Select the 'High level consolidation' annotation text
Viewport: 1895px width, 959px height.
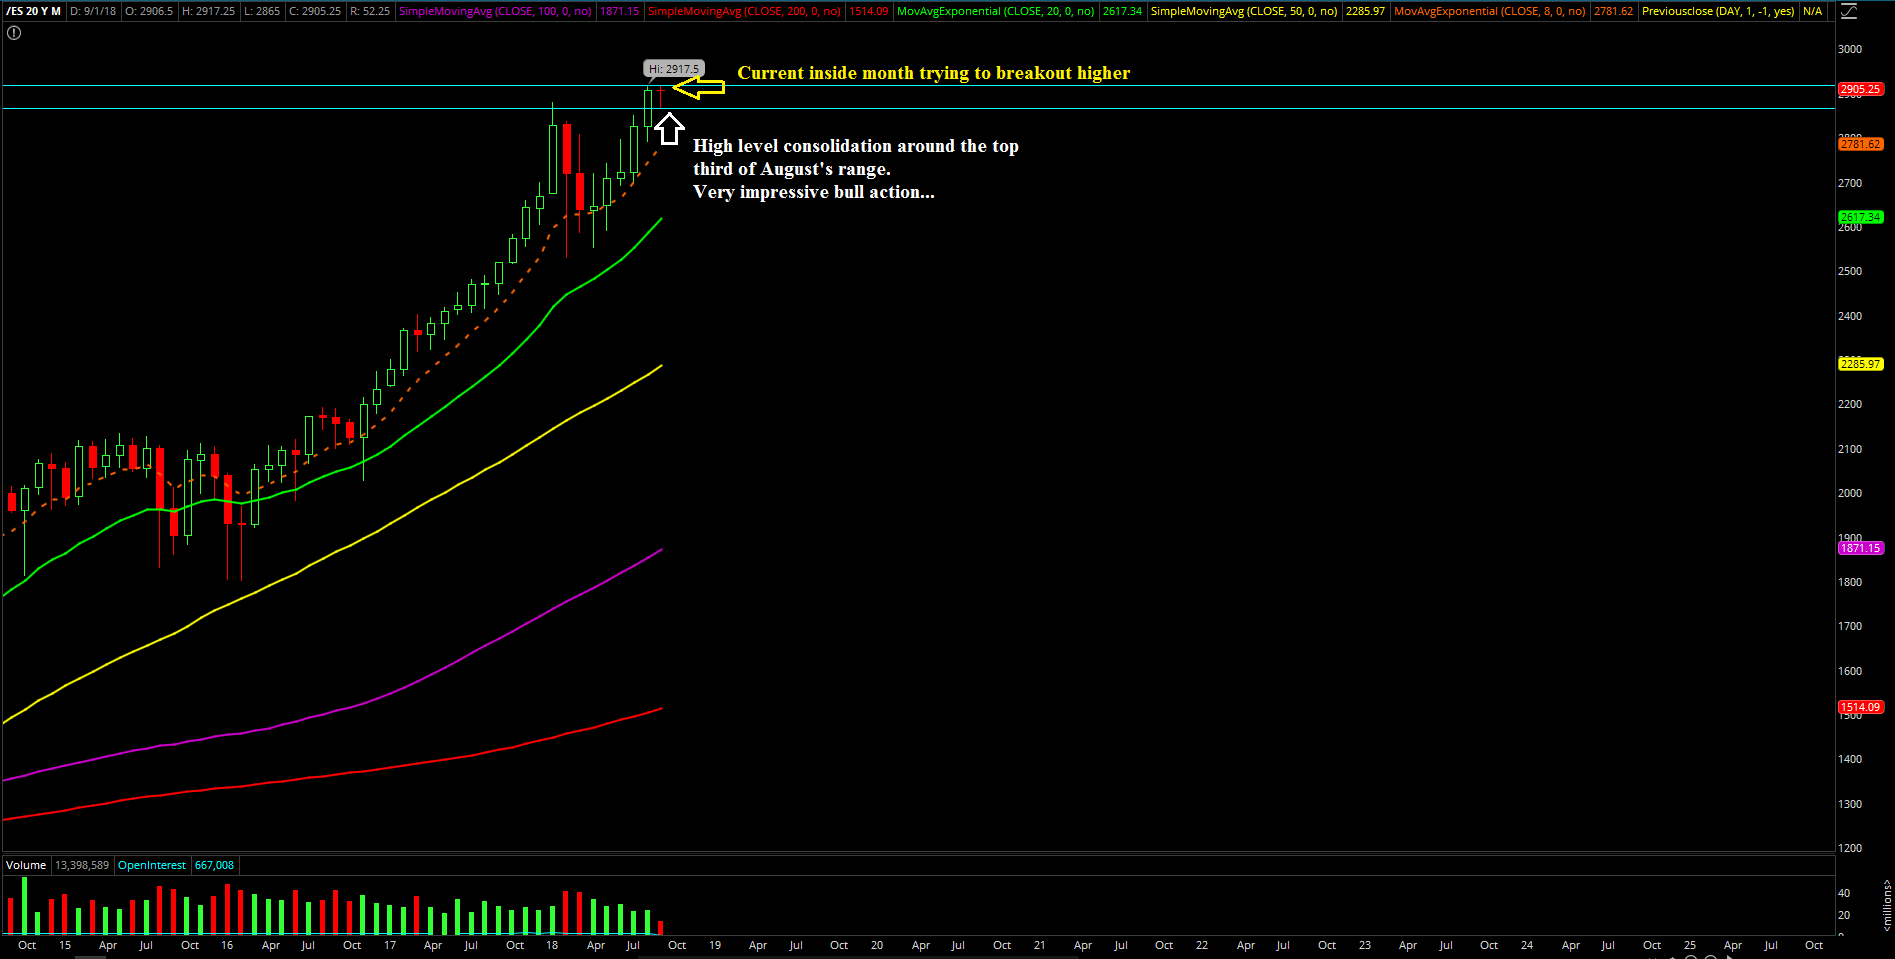click(x=856, y=169)
